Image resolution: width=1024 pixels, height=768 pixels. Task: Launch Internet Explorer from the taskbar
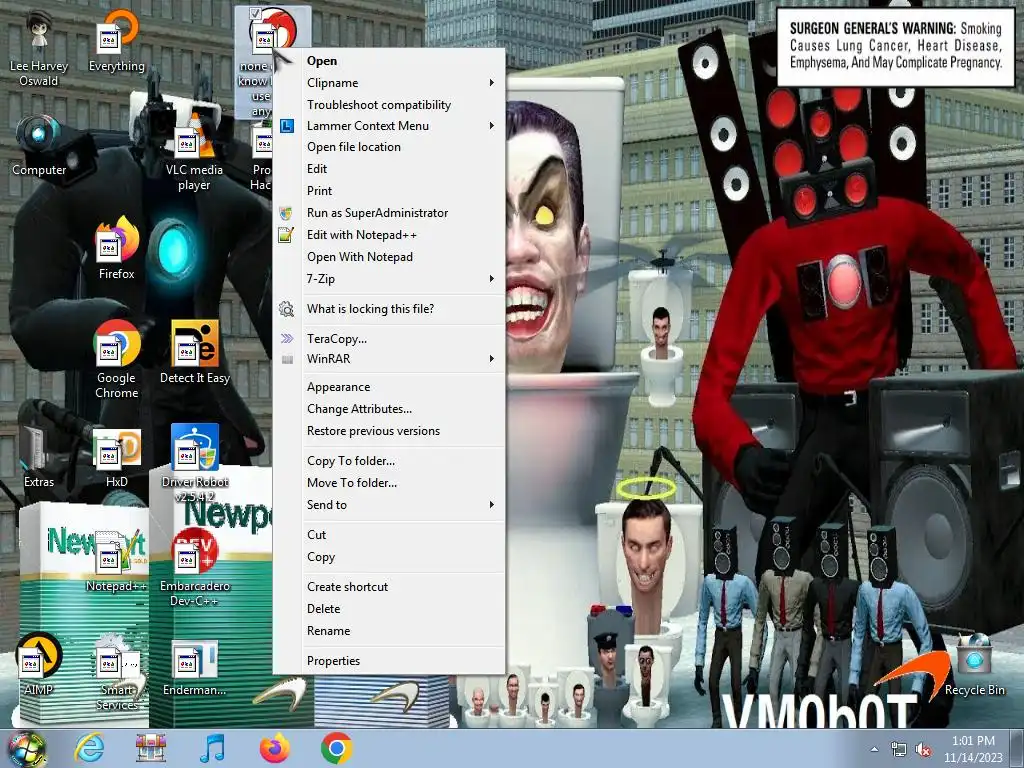(89, 748)
